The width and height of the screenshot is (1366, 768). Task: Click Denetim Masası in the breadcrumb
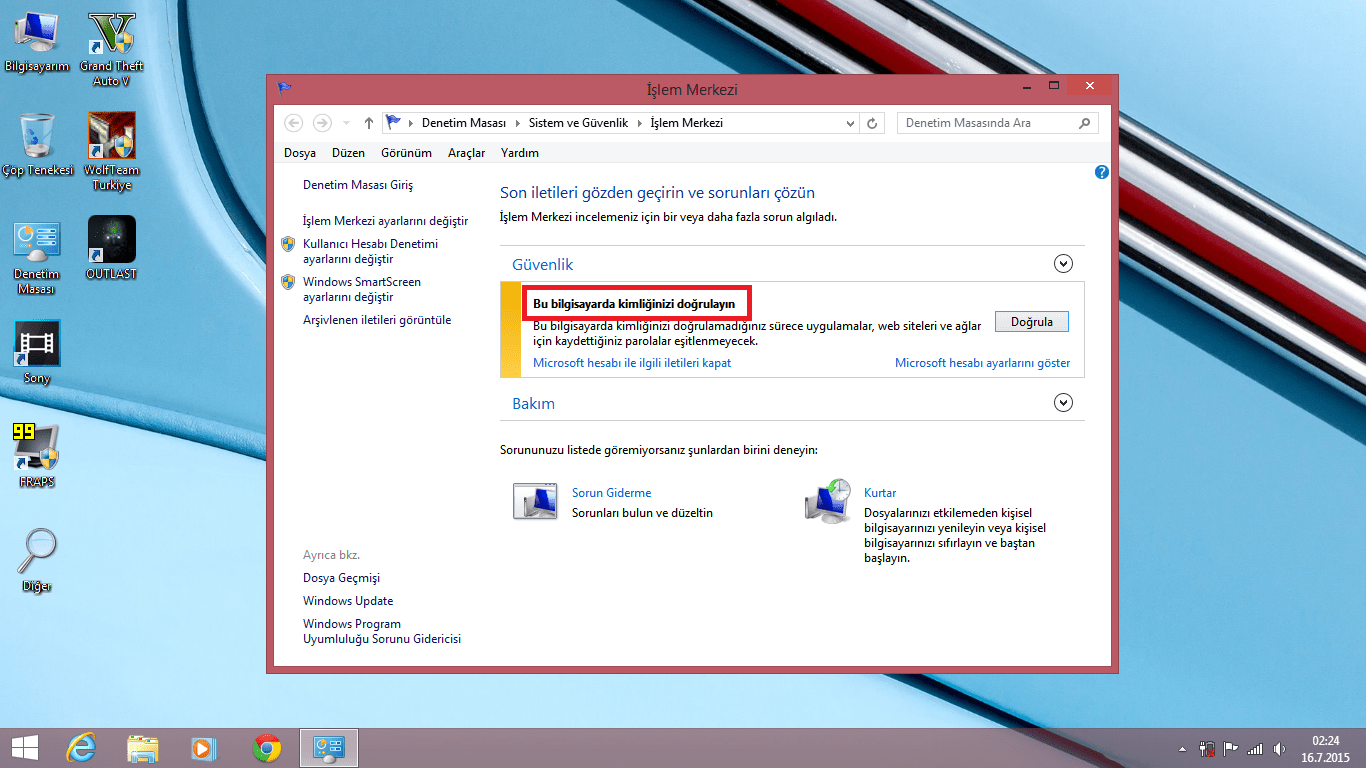tap(464, 123)
